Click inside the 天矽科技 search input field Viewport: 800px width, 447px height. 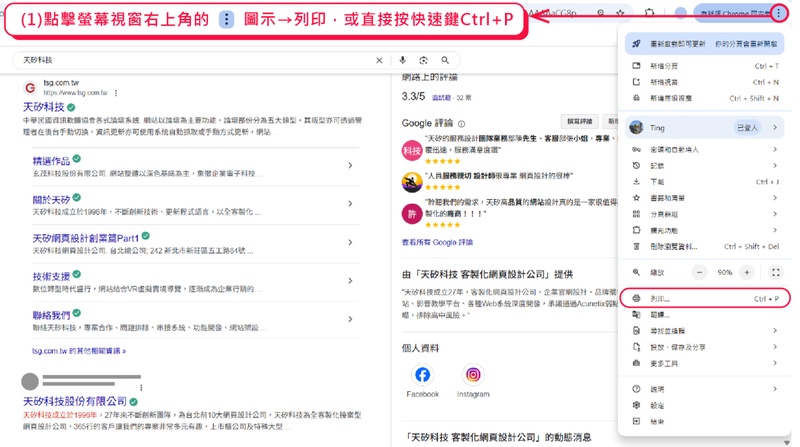(x=194, y=60)
